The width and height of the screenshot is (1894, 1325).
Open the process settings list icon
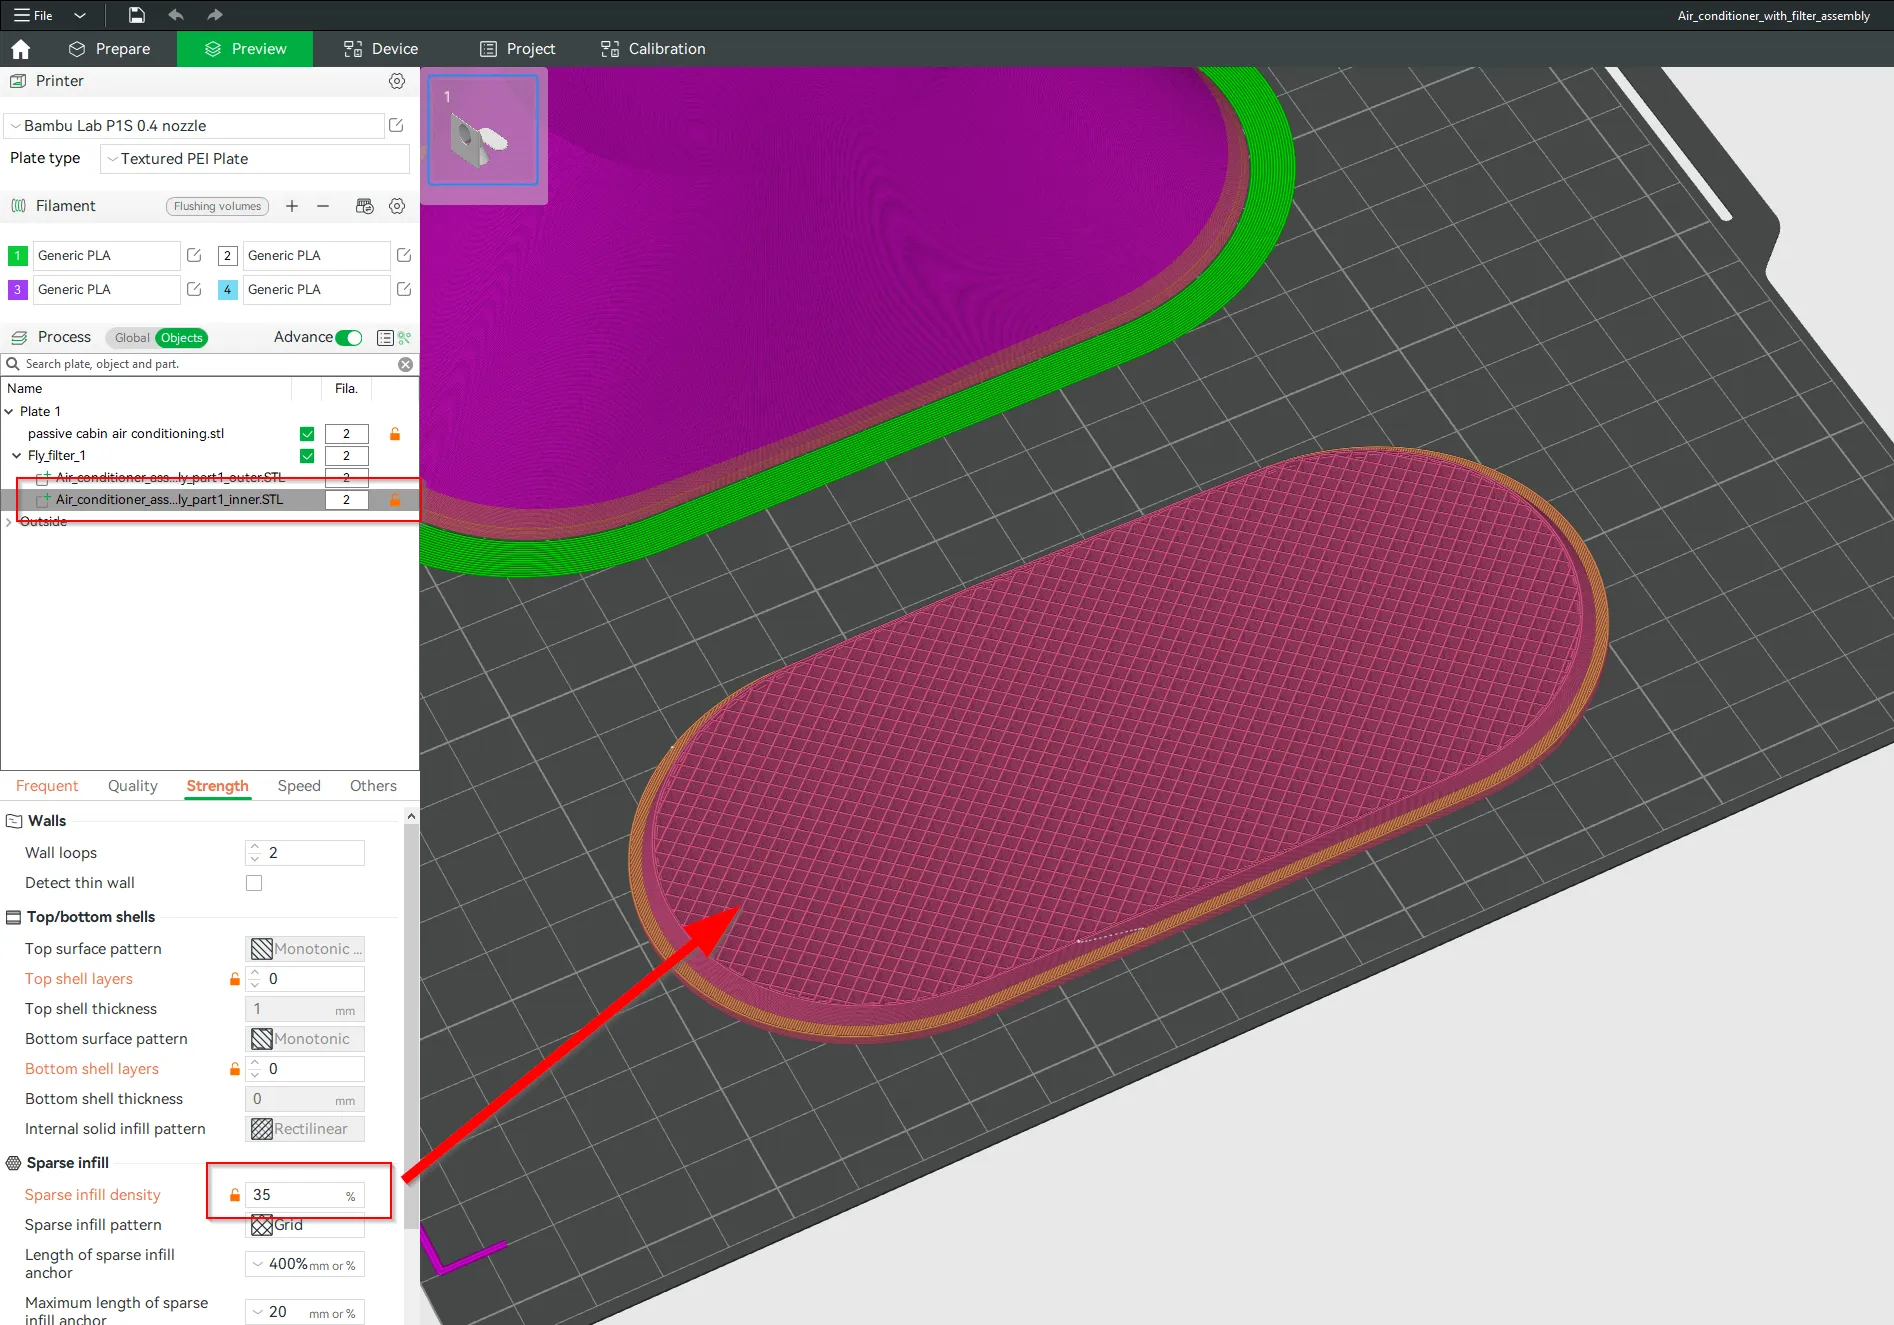pyautogui.click(x=385, y=338)
